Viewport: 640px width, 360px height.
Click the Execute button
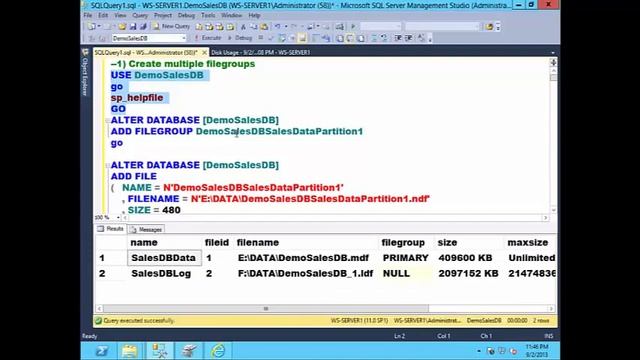pyautogui.click(x=207, y=38)
